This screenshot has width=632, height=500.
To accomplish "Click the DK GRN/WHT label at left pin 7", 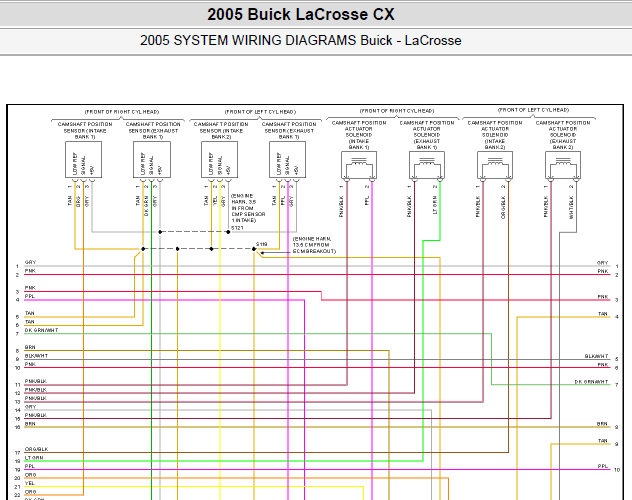I will (42, 330).
